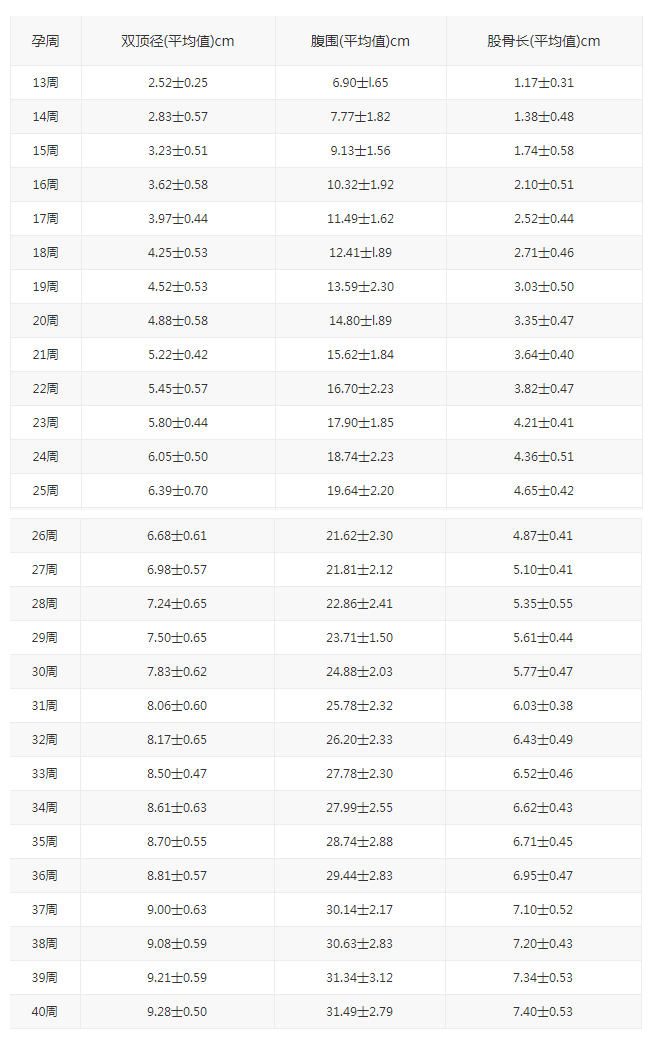Click the 7.24±0.65 cell for 28周

click(x=177, y=604)
